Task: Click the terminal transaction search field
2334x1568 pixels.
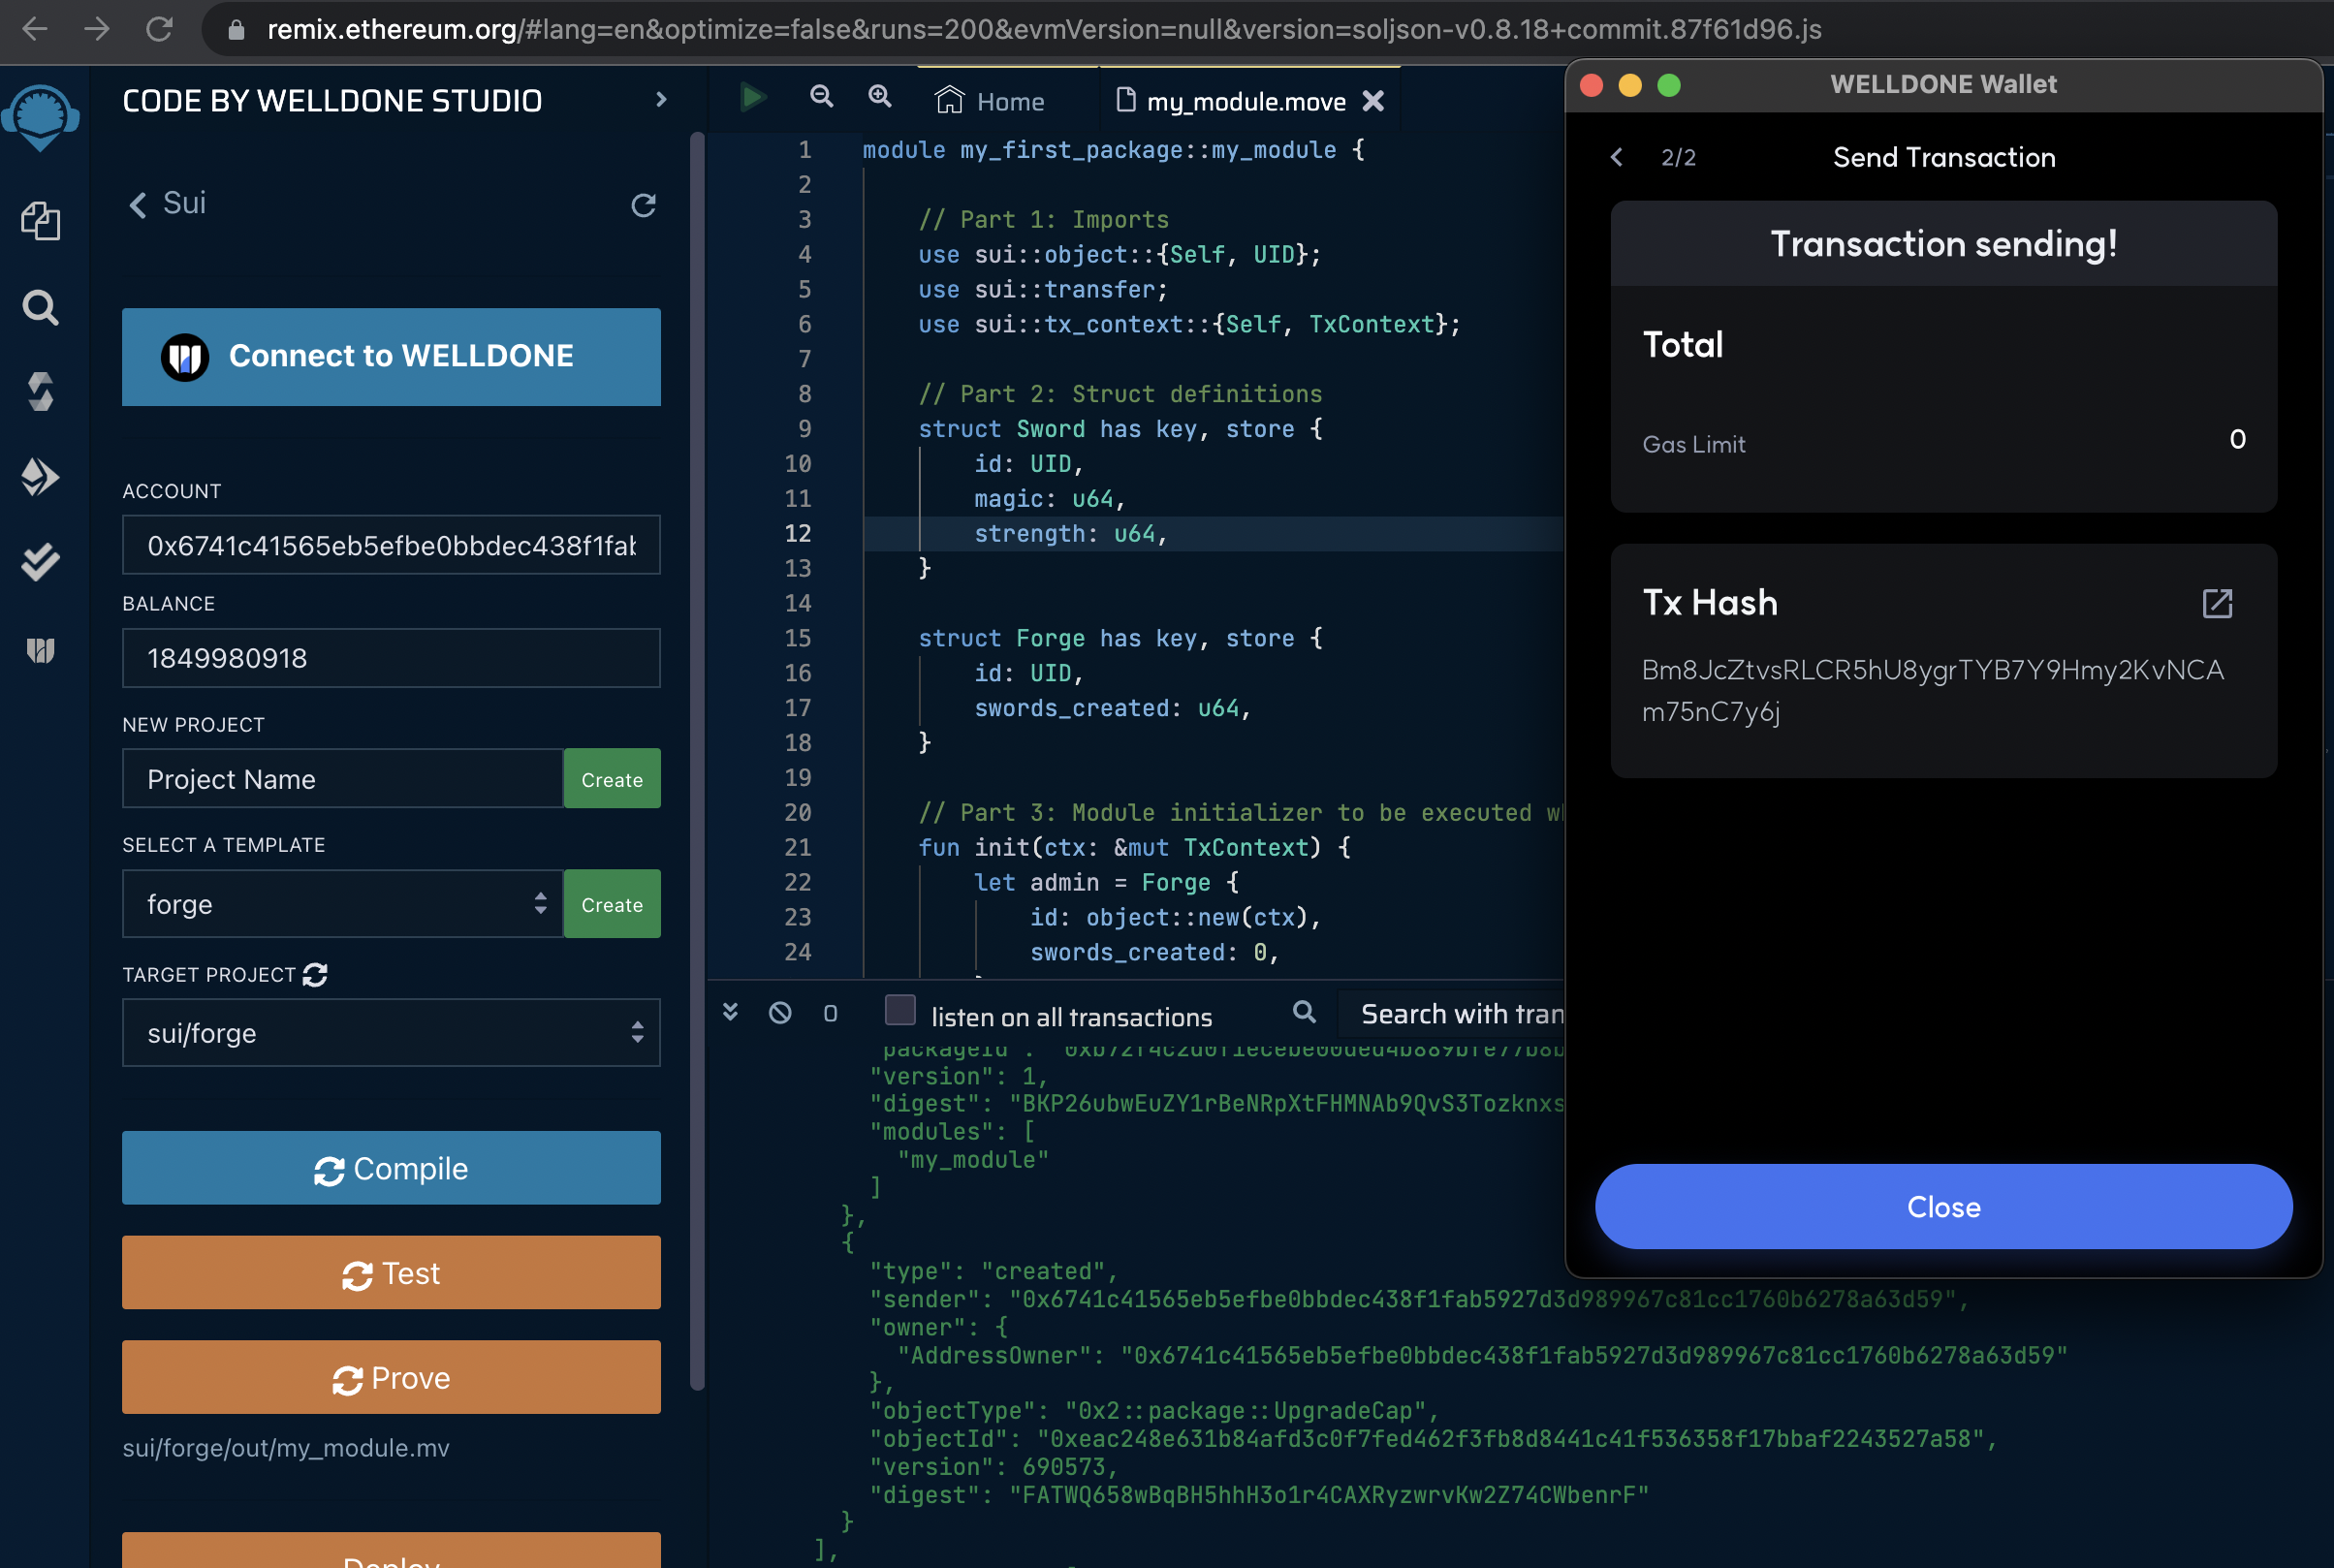Action: pos(1452,1014)
